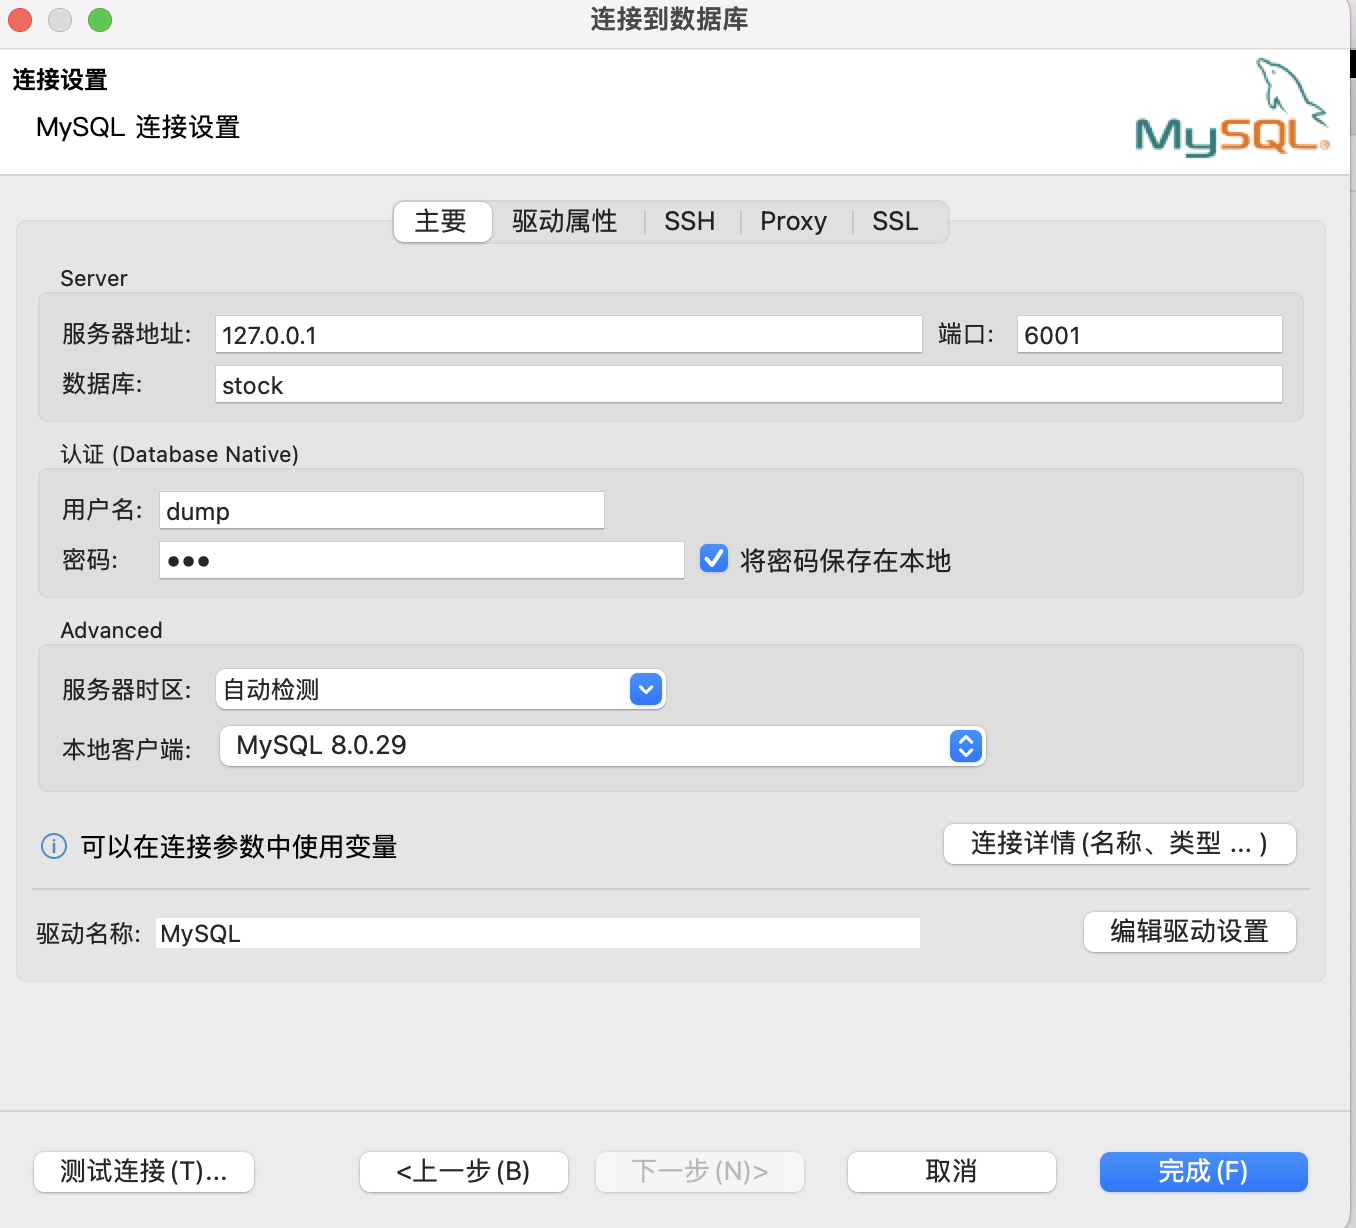Image resolution: width=1356 pixels, height=1228 pixels.
Task: Click 完成 to finish setup
Action: click(1203, 1171)
